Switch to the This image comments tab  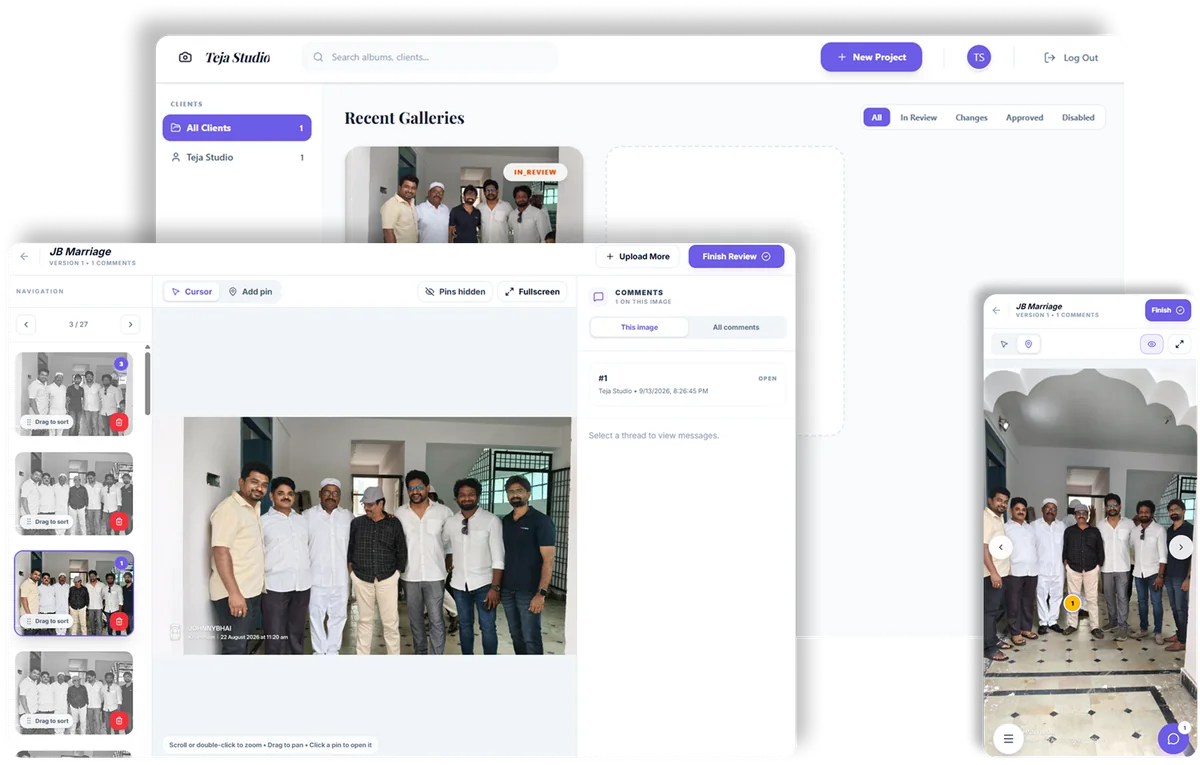pos(639,327)
